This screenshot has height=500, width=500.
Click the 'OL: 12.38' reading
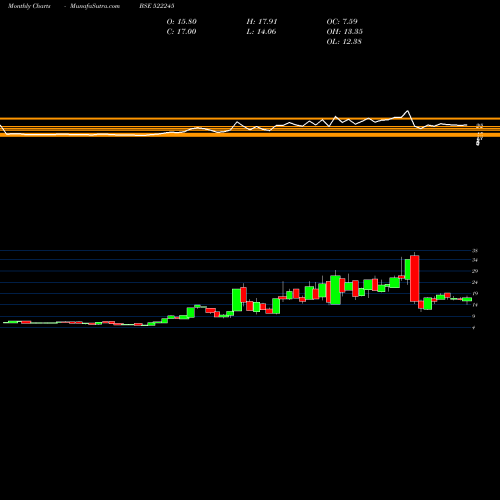(x=344, y=42)
